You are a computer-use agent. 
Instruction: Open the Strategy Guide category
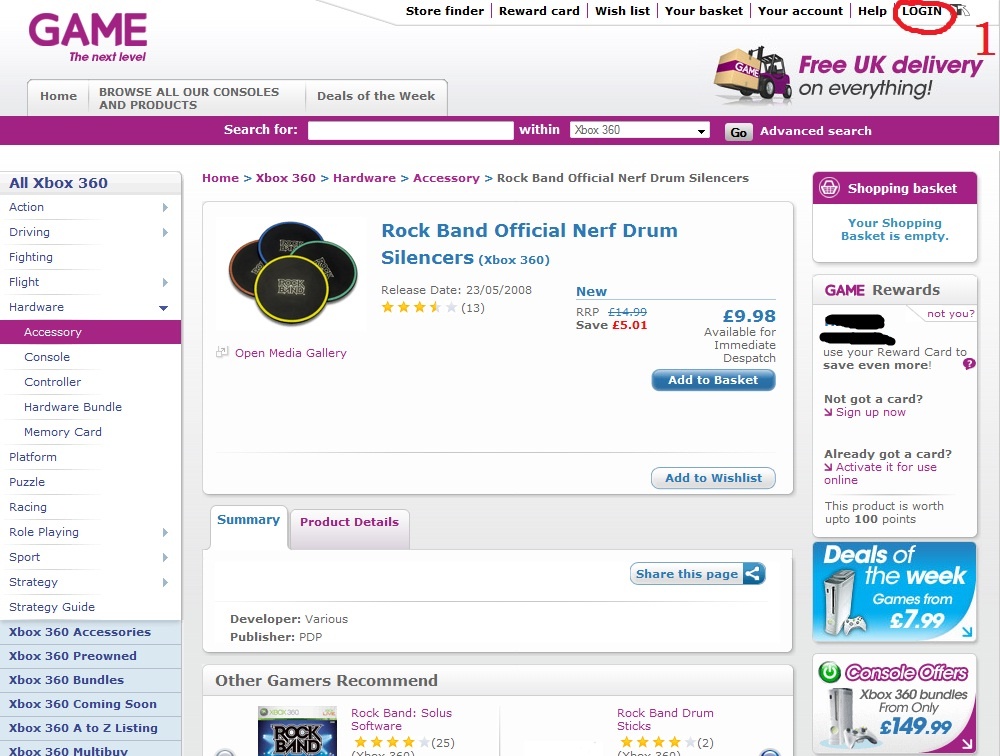(52, 607)
